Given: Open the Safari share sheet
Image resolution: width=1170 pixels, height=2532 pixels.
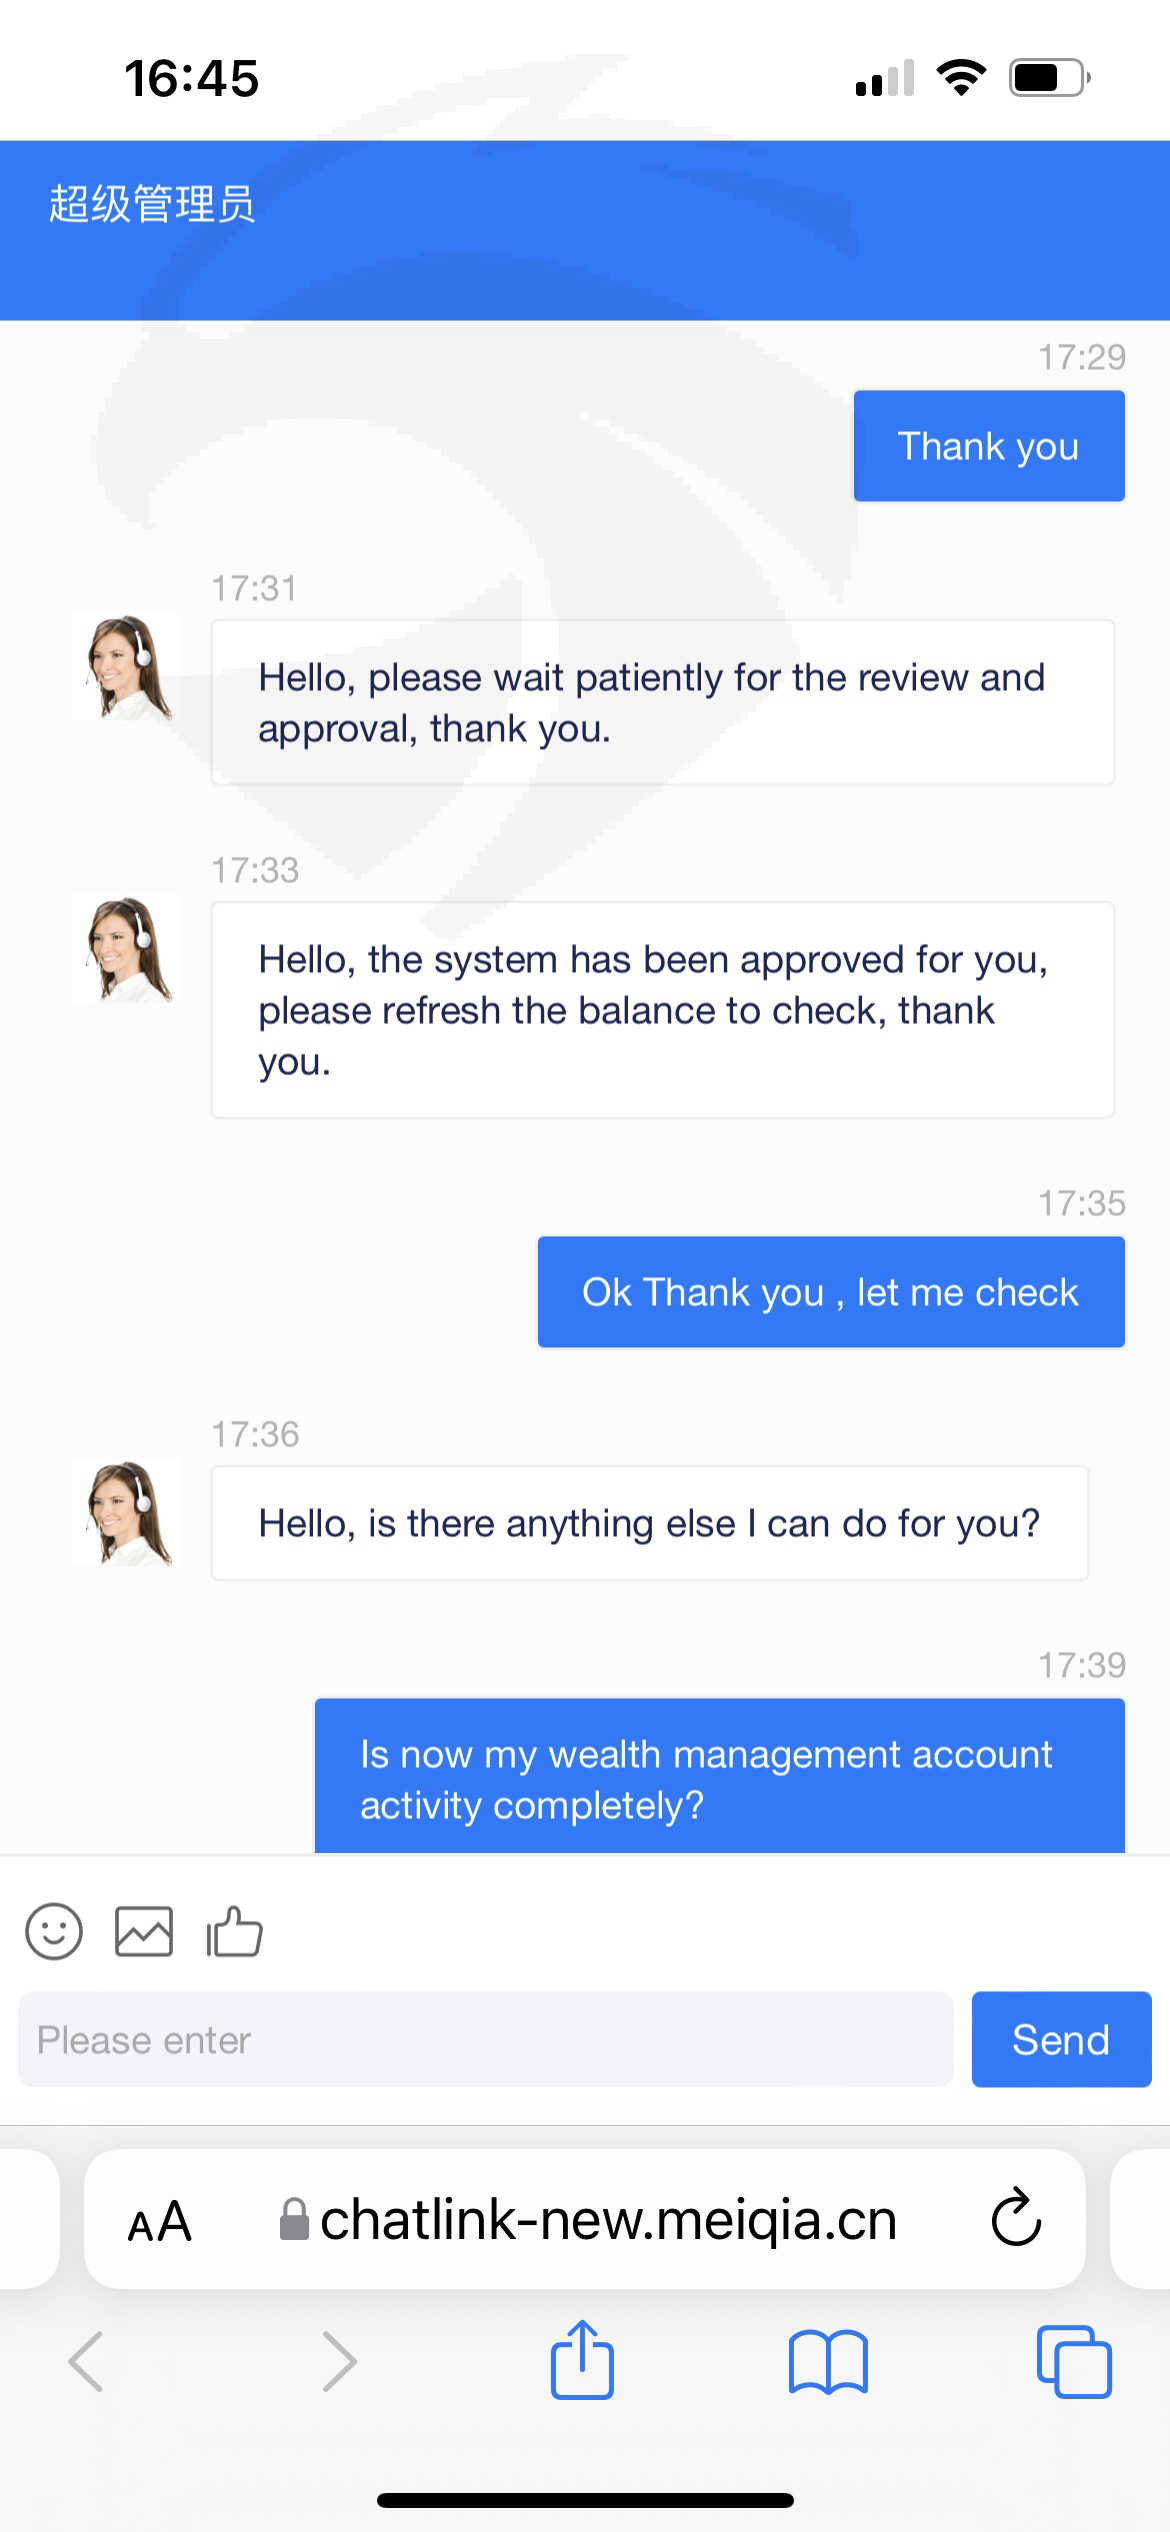Looking at the screenshot, I should coord(582,2361).
